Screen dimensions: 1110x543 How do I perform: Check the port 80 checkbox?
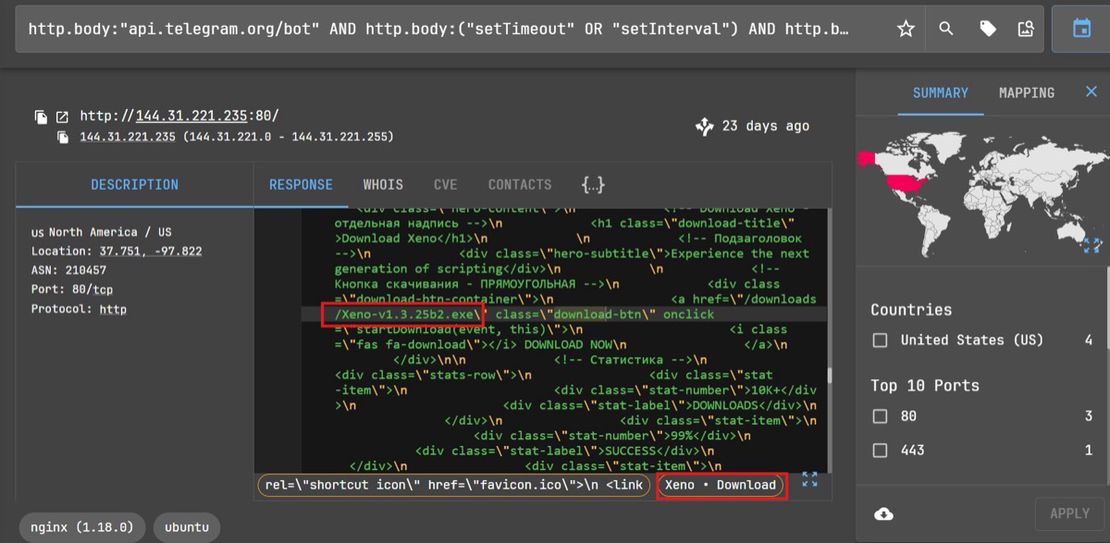pos(880,416)
